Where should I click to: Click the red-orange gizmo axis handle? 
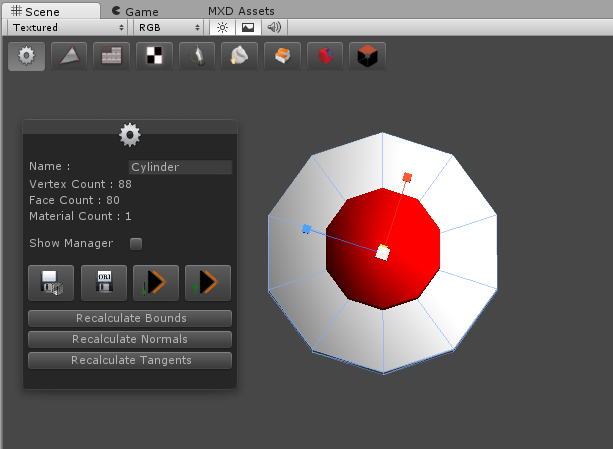click(407, 177)
